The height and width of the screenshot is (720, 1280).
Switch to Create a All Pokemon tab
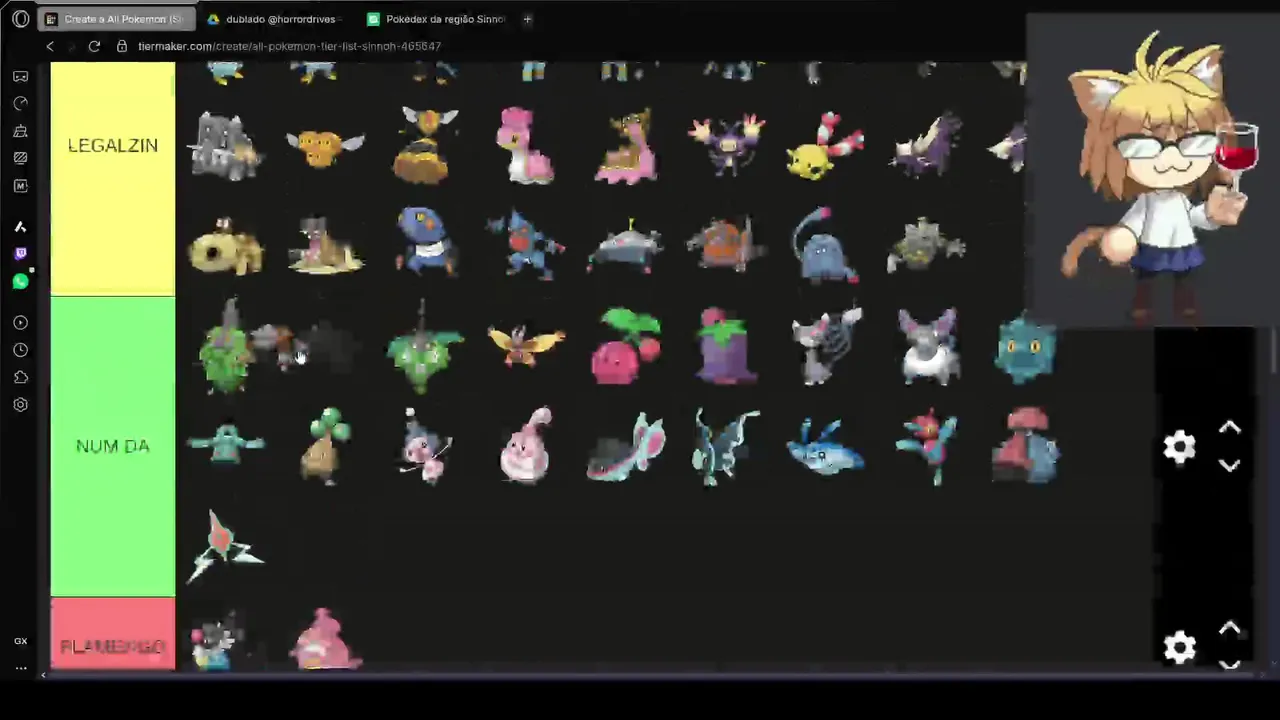click(115, 19)
